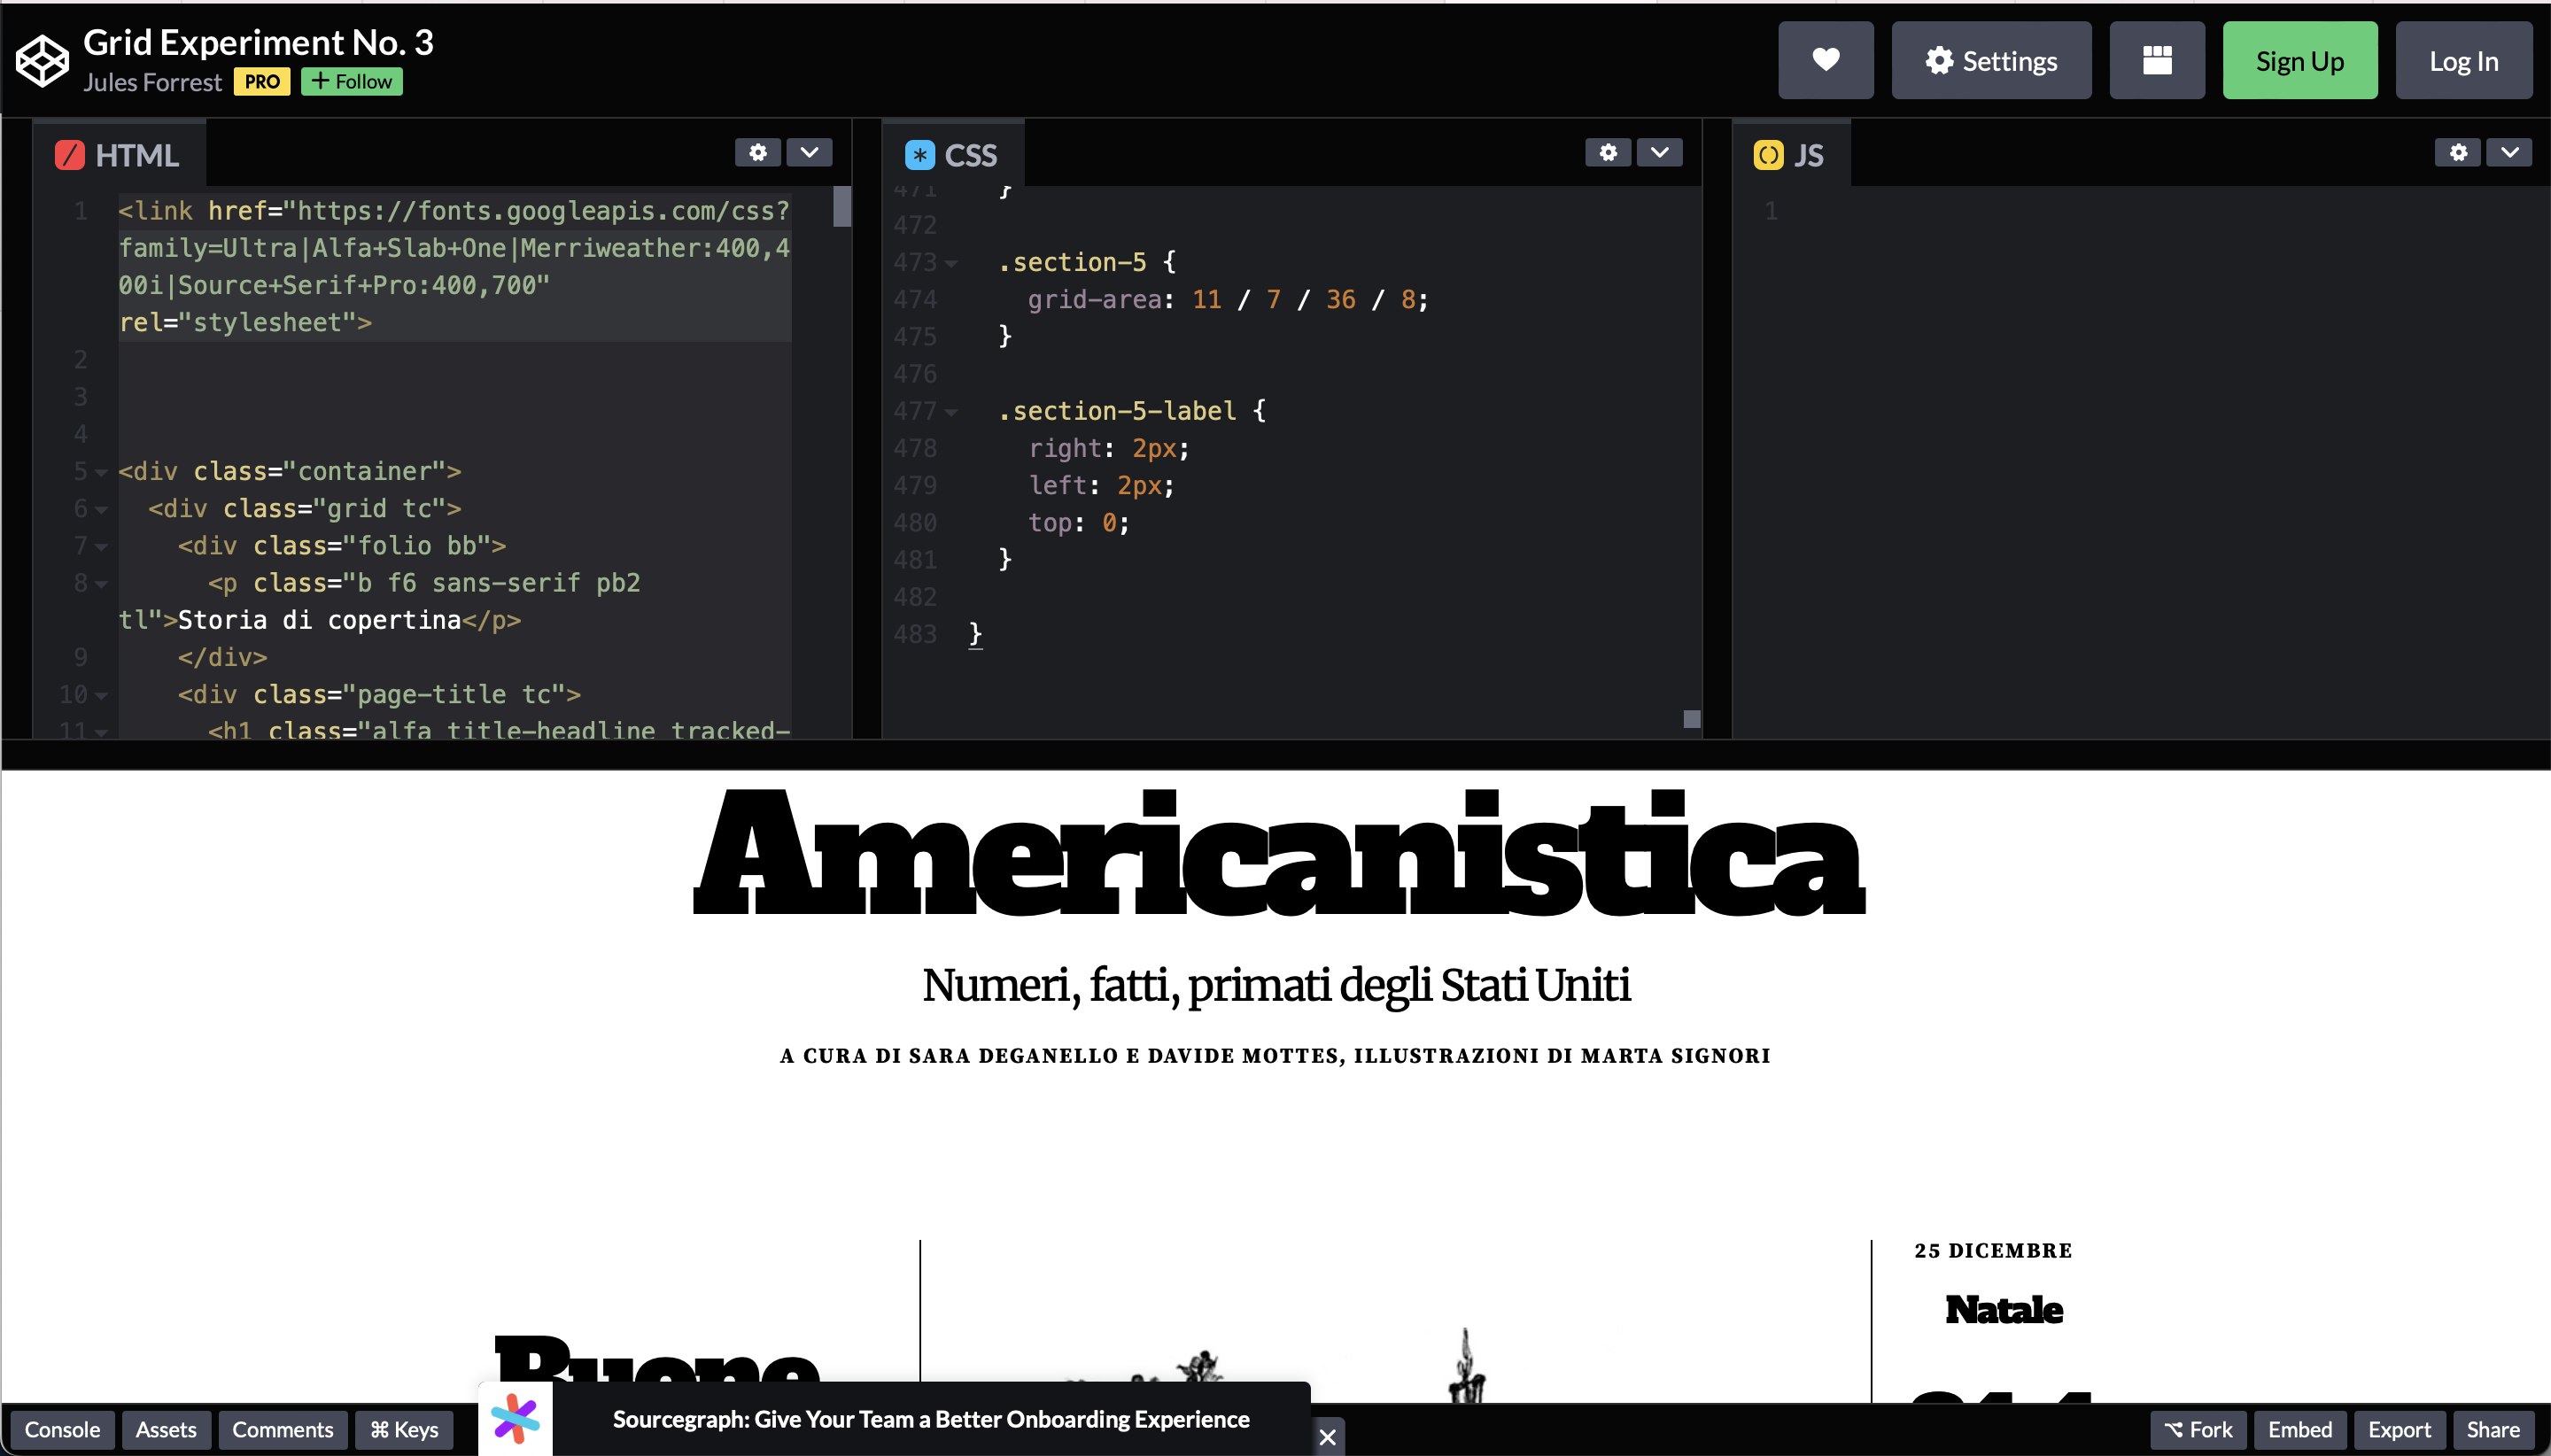Click the Sourcegraph ad logo
This screenshot has width=2551, height=1456.
point(516,1419)
